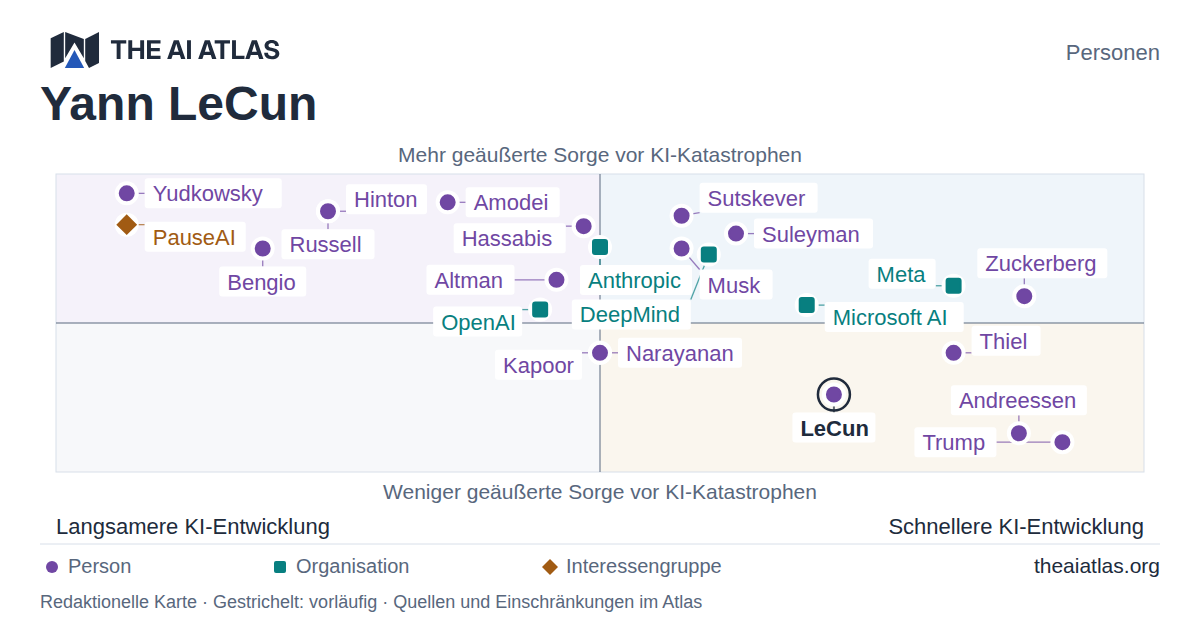This screenshot has width=1200, height=630.
Task: Click the Hinton name label
Action: 386,200
